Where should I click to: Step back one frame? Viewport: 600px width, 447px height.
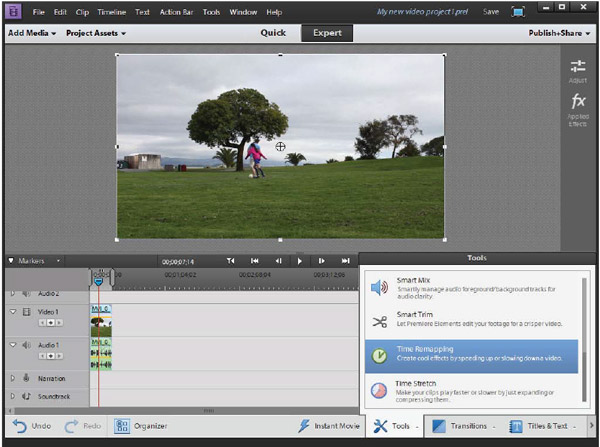(x=279, y=261)
